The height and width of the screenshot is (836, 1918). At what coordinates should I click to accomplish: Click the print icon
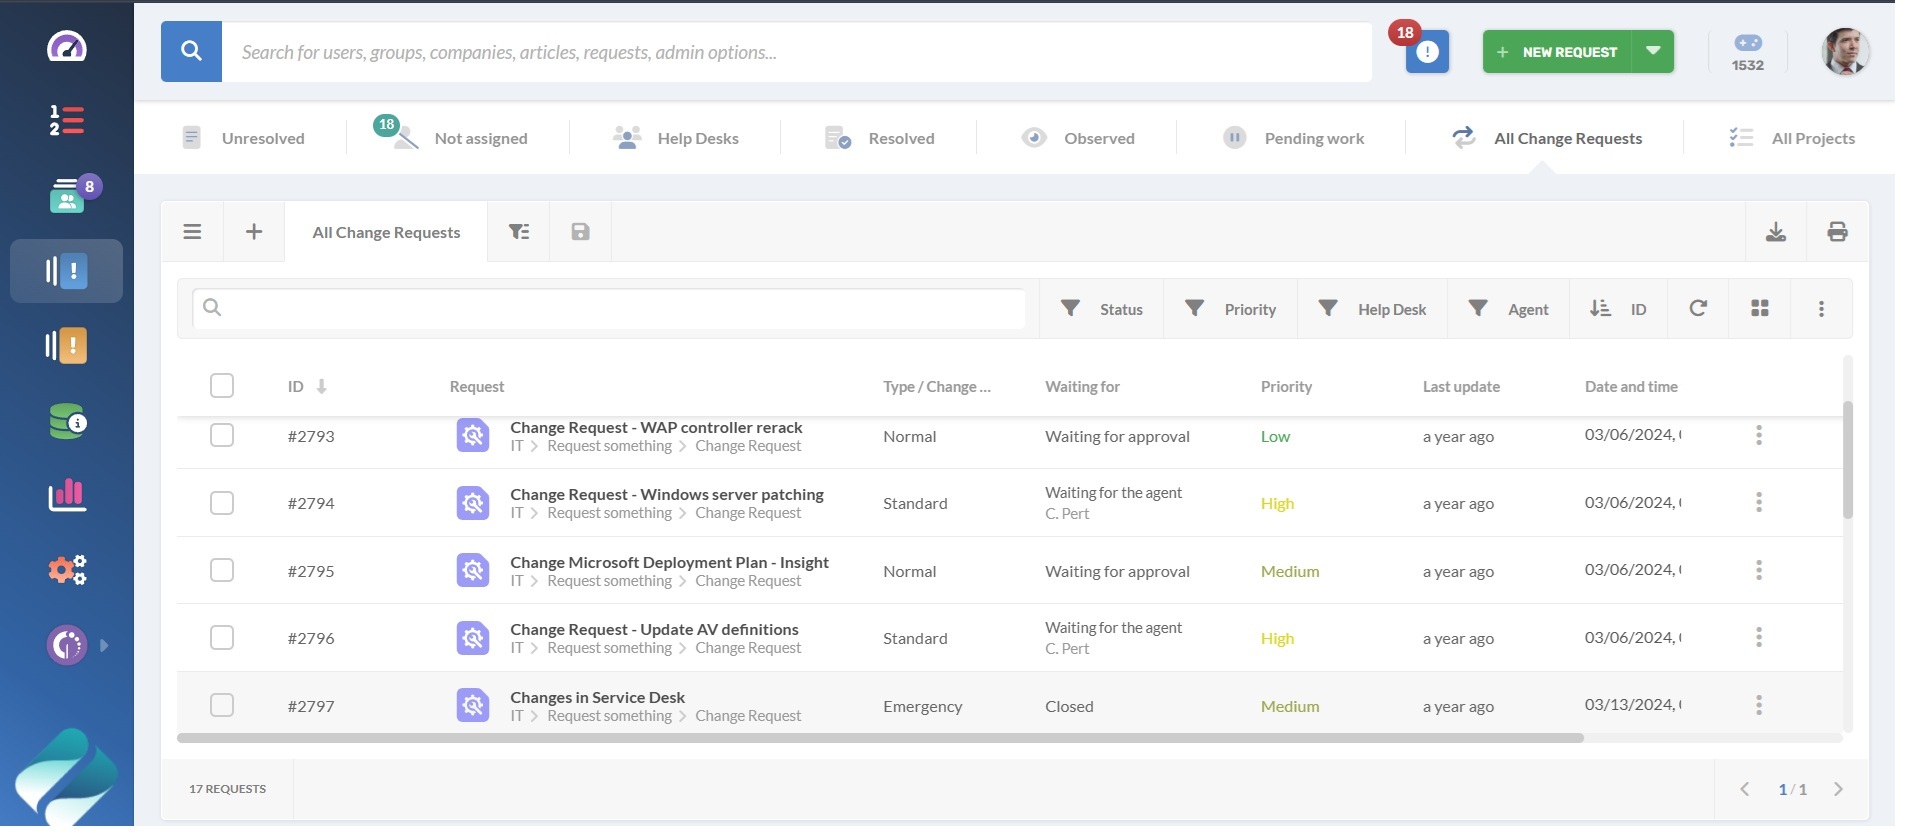click(1837, 232)
